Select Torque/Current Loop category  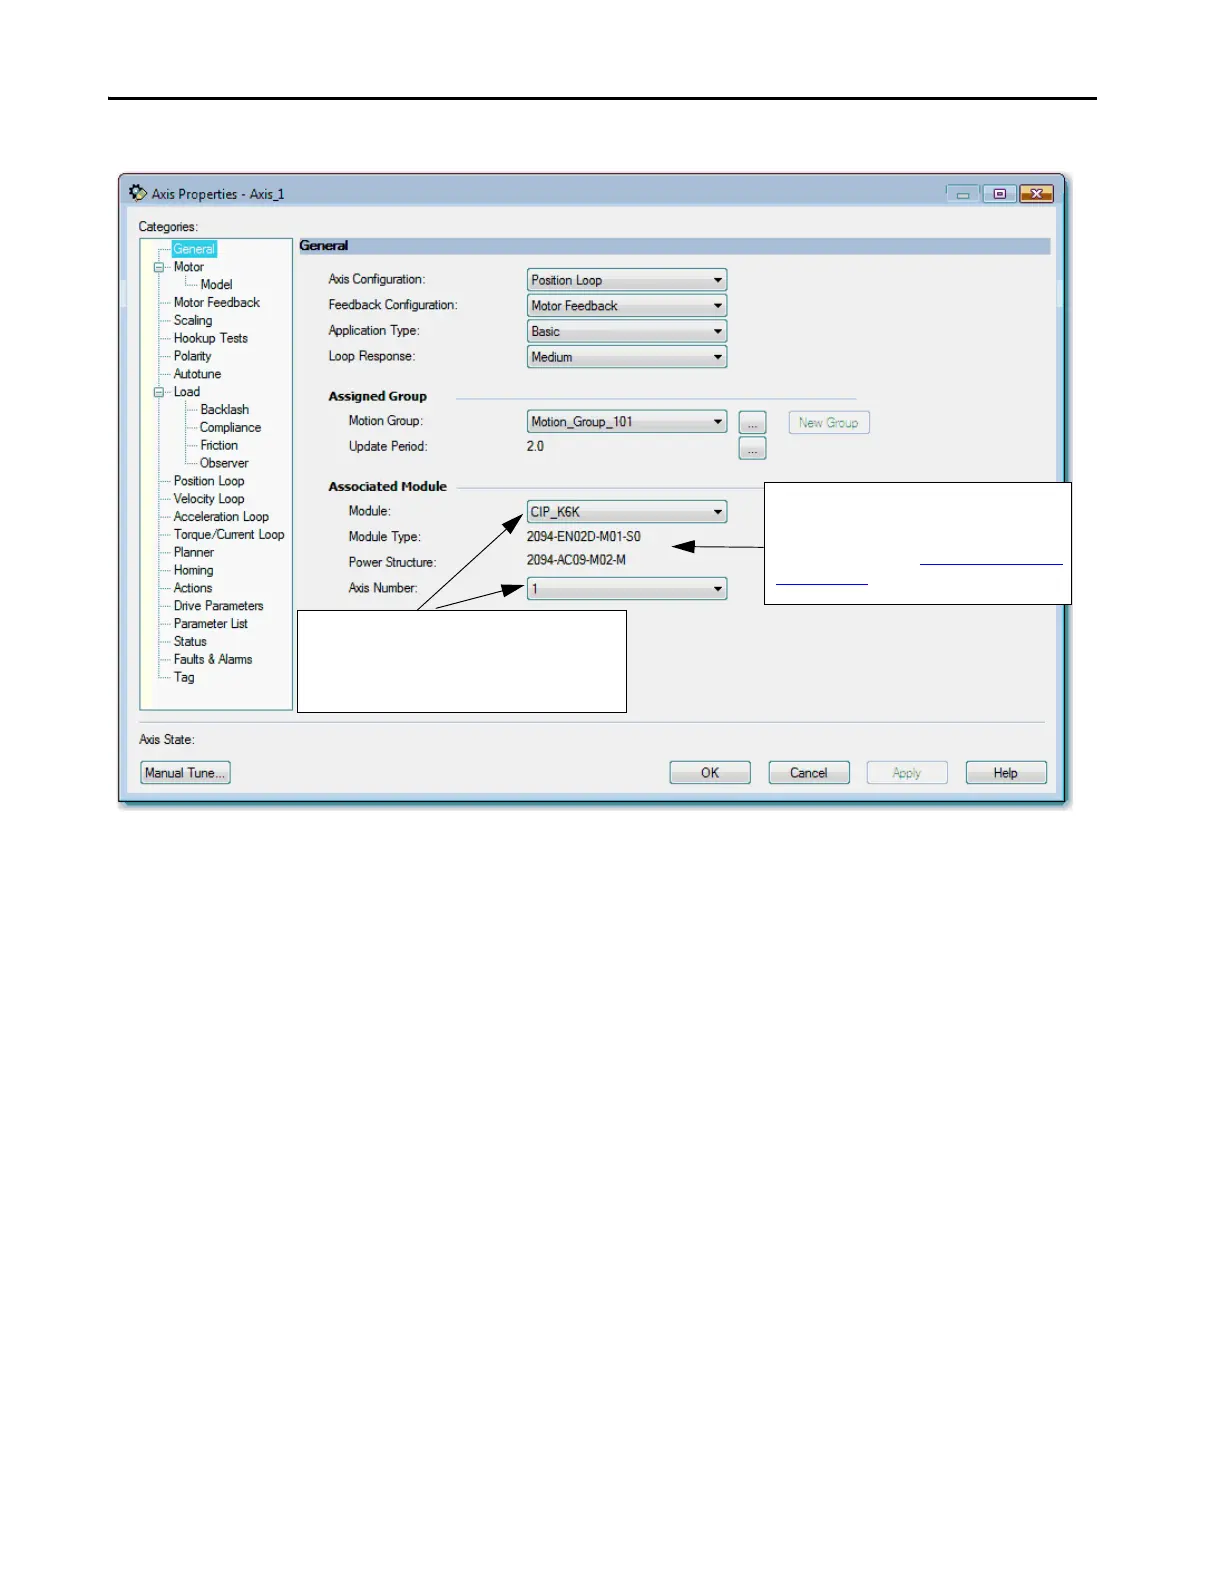[229, 535]
